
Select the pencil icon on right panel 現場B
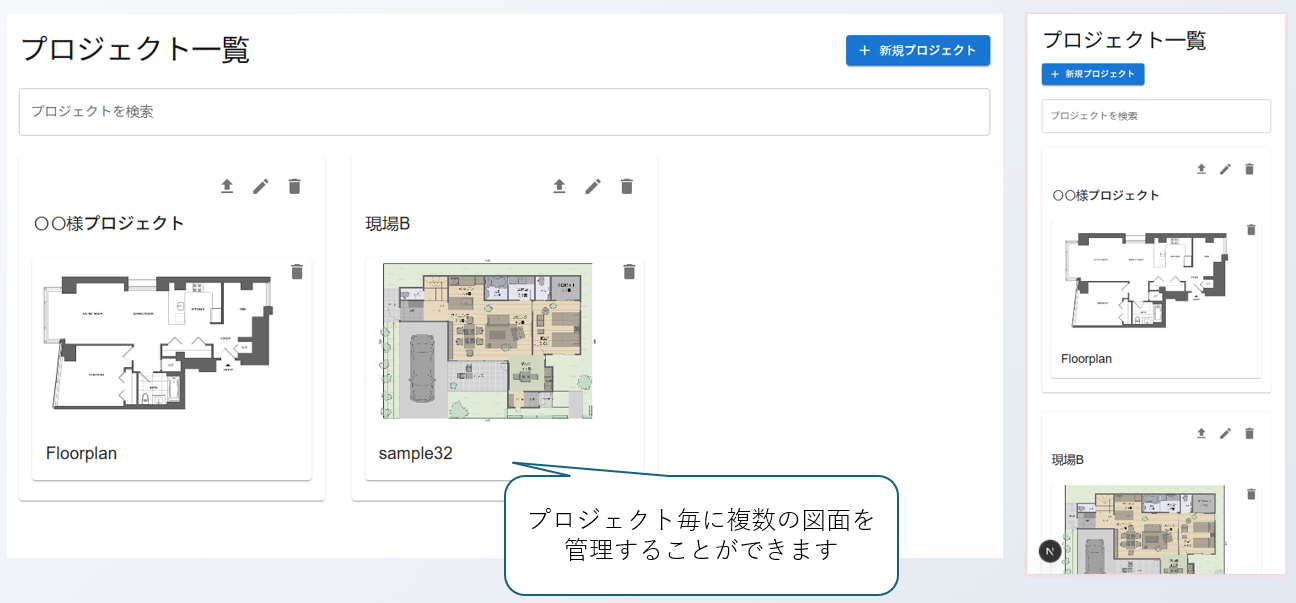[x=1225, y=433]
